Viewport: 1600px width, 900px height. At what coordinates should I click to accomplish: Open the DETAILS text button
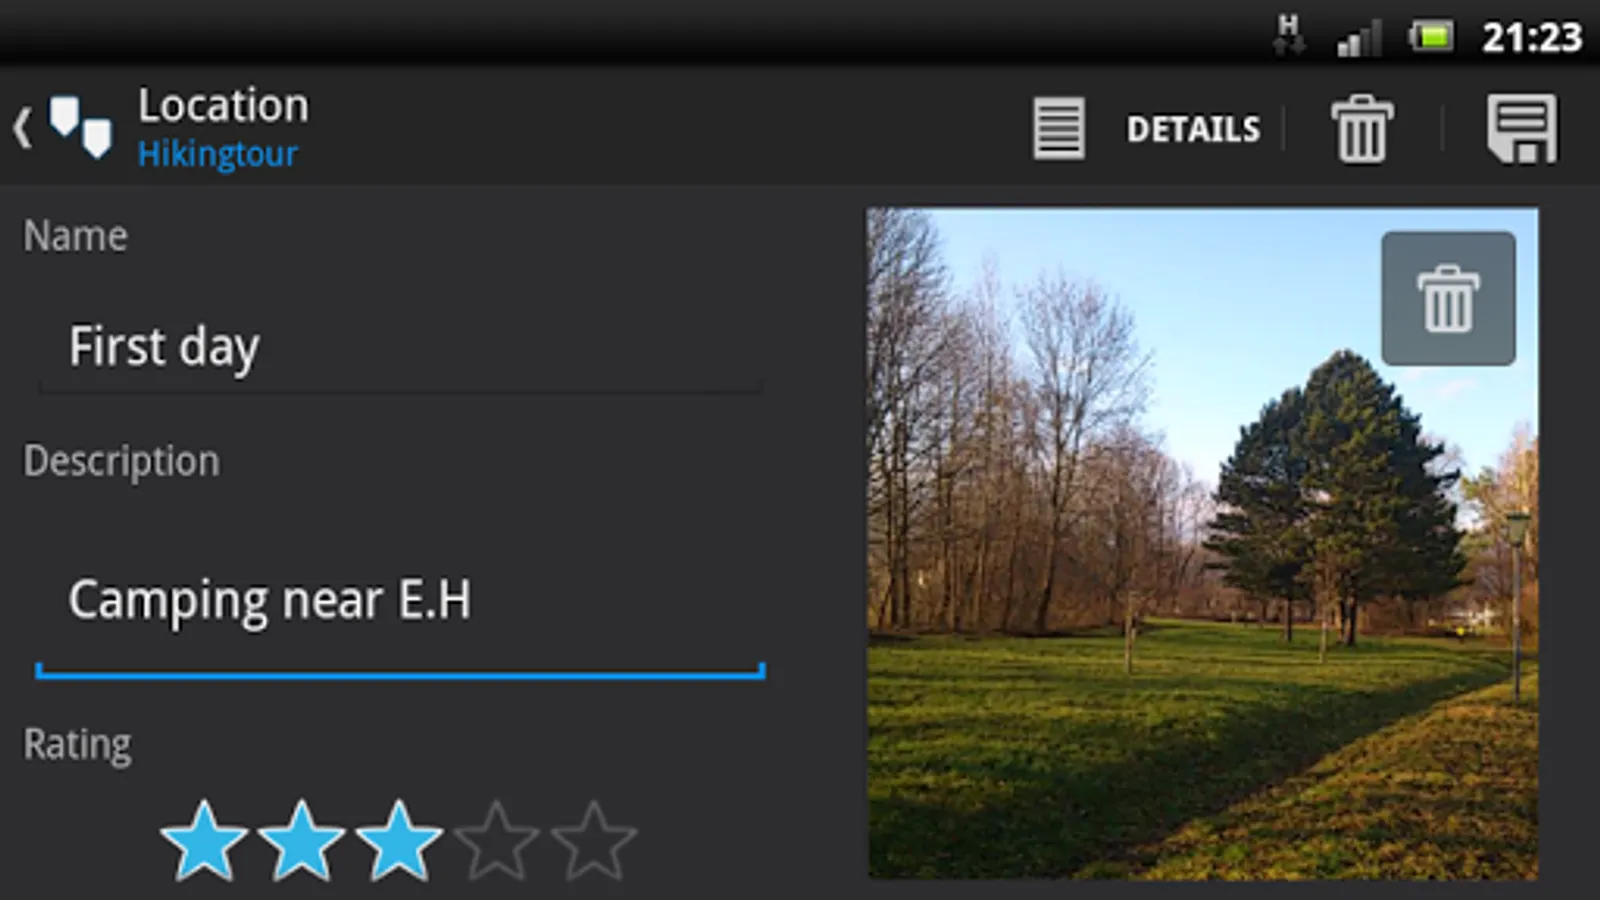tap(1193, 129)
